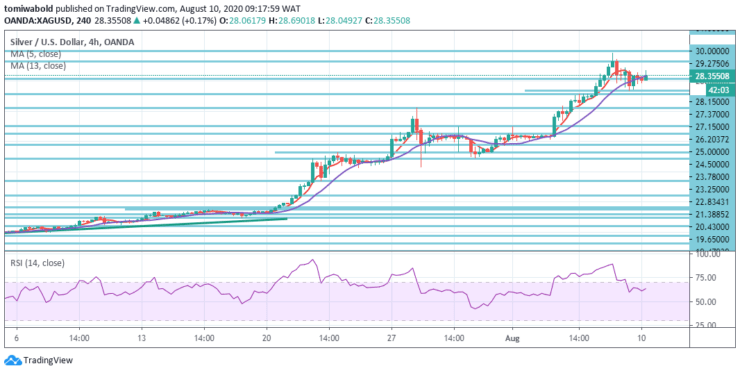The width and height of the screenshot is (740, 373).
Task: Click the green up-triangle price change indicator
Action: [136, 21]
